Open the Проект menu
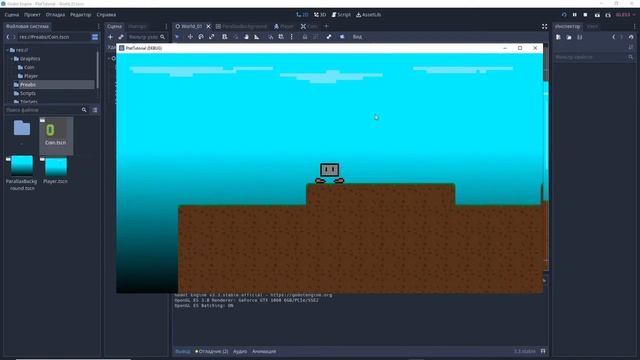The image size is (640, 360). click(32, 15)
